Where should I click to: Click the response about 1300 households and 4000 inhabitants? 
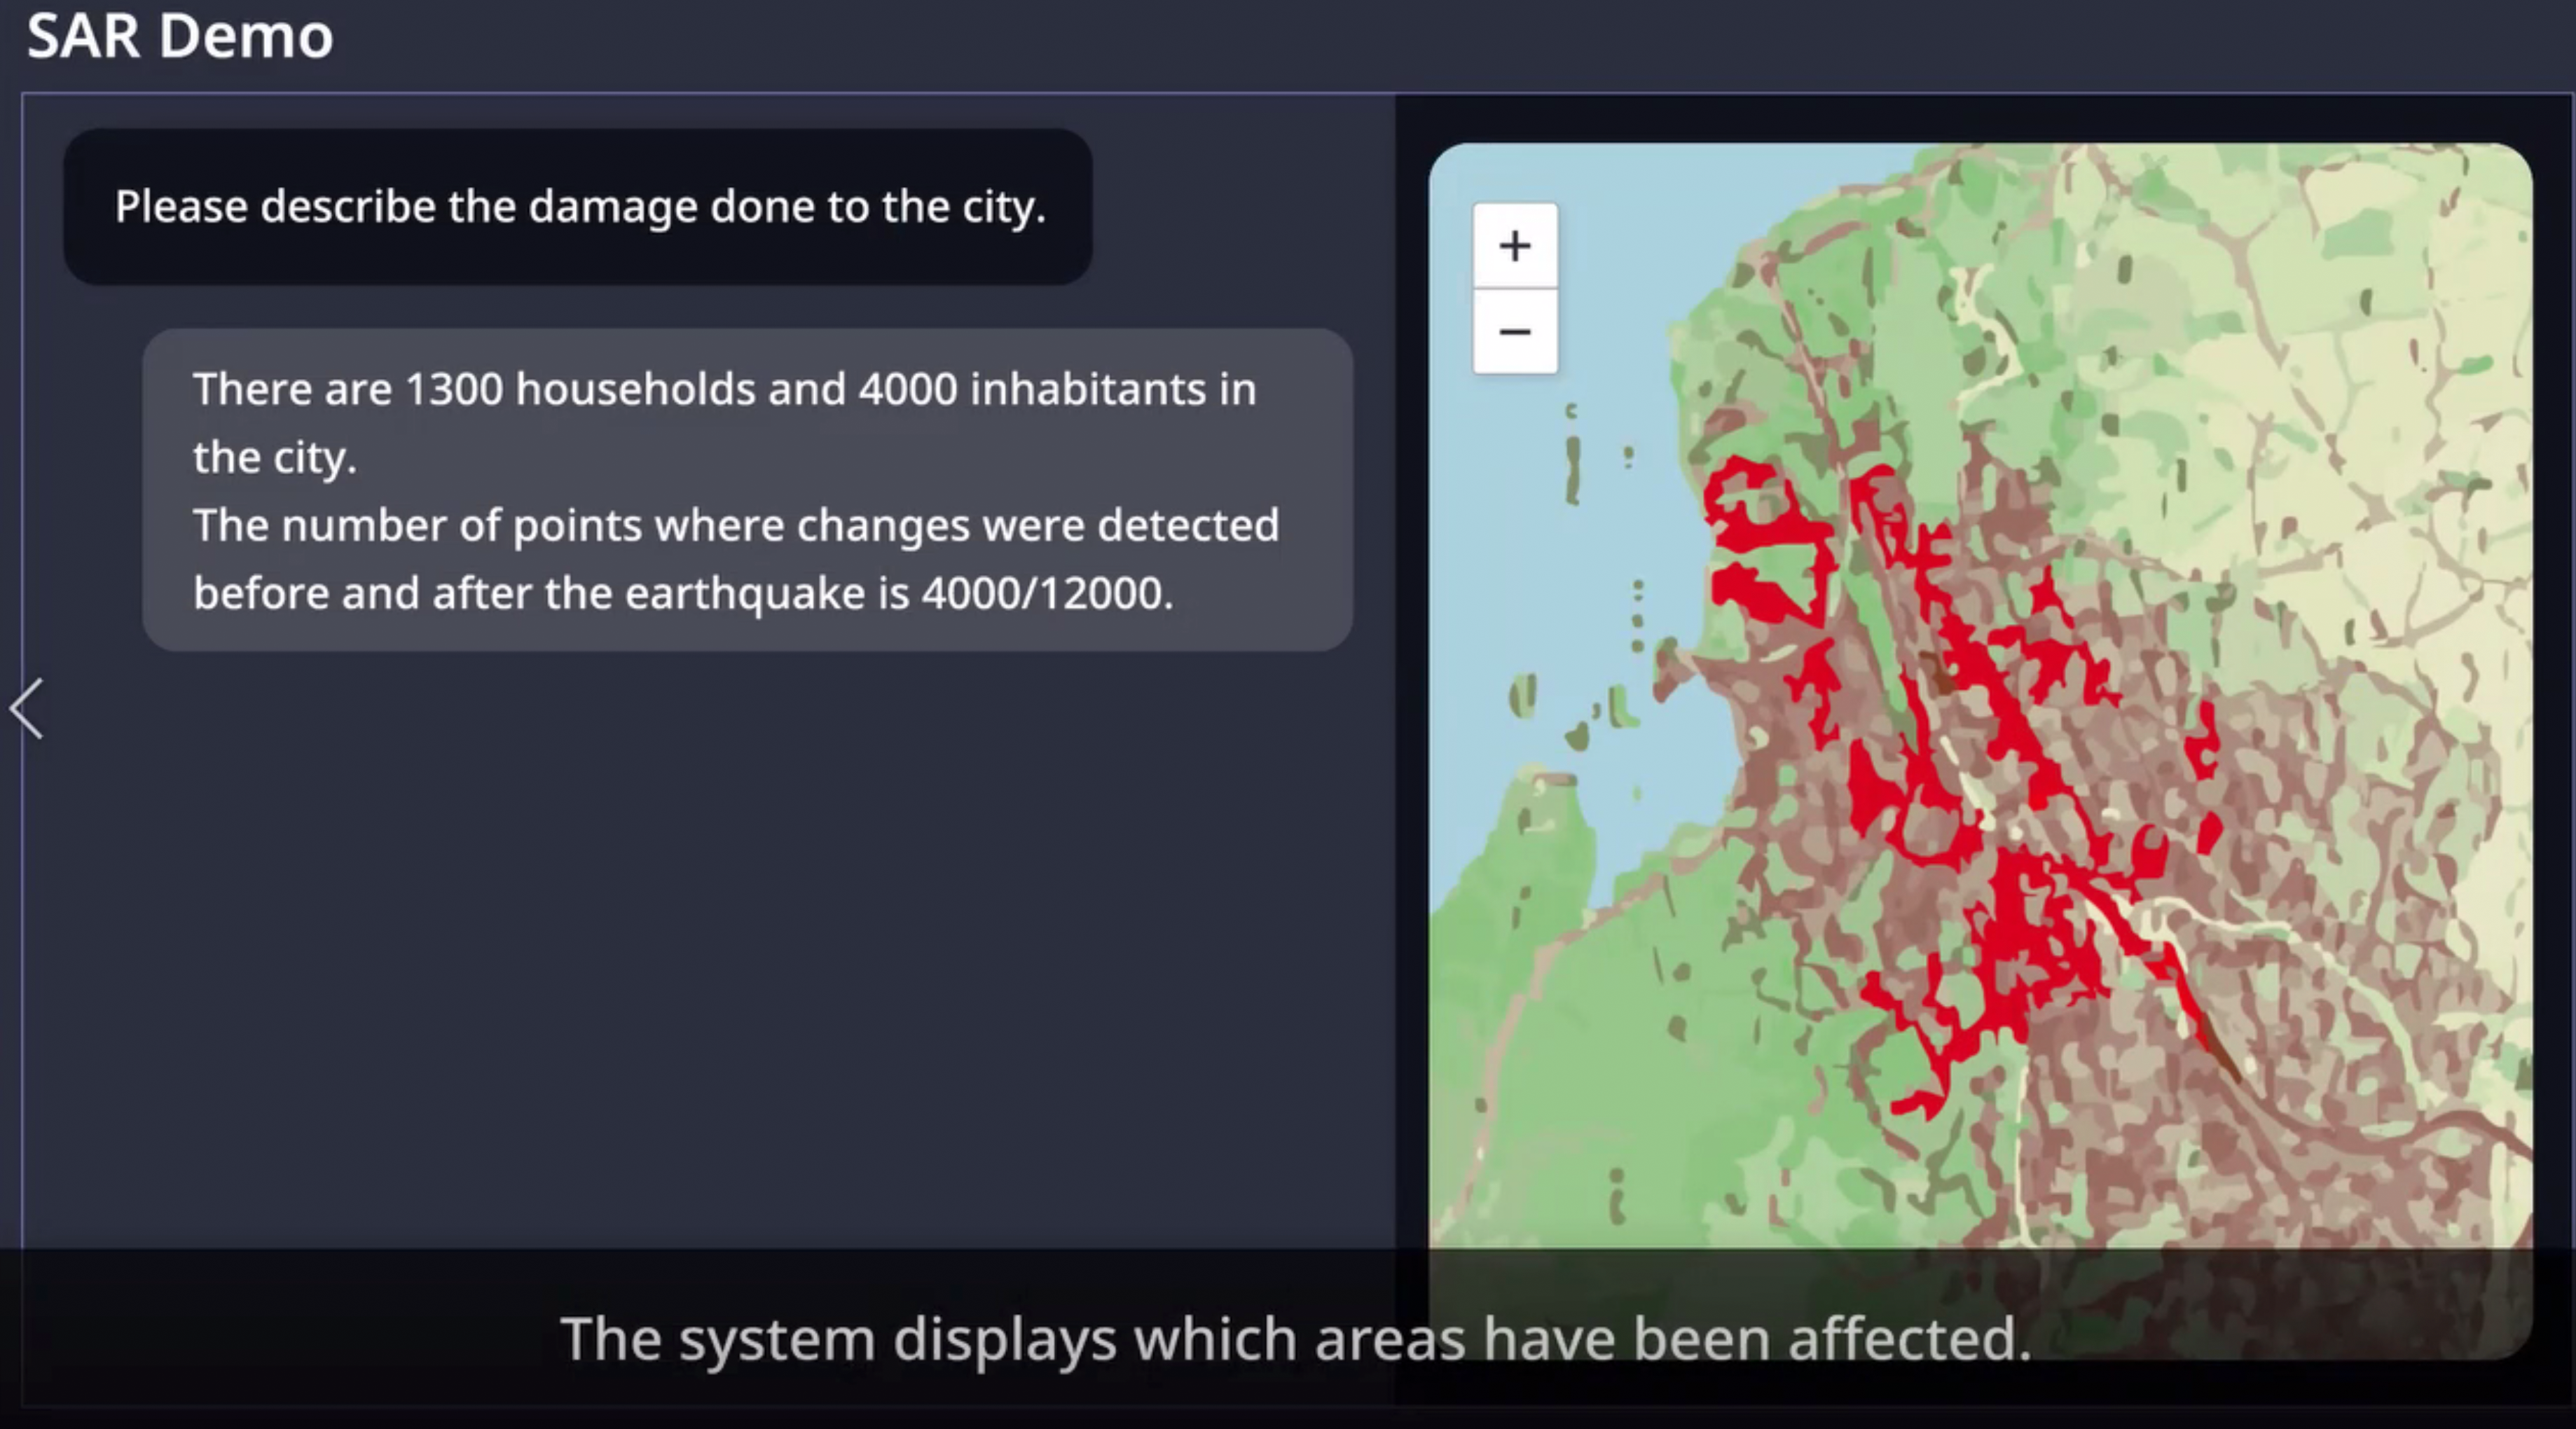[x=747, y=490]
